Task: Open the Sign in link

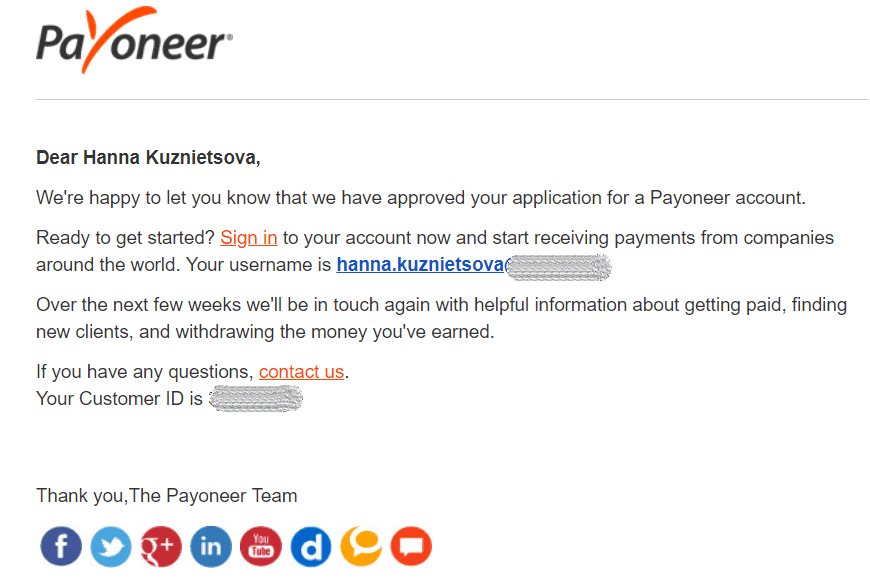Action: (248, 238)
